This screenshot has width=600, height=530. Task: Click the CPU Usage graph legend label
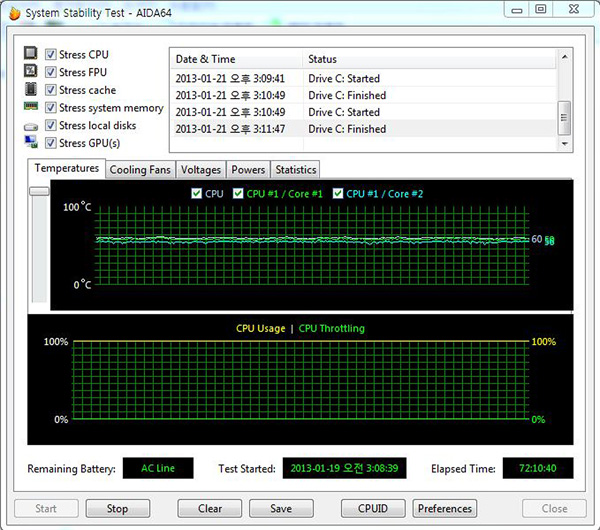click(x=261, y=328)
